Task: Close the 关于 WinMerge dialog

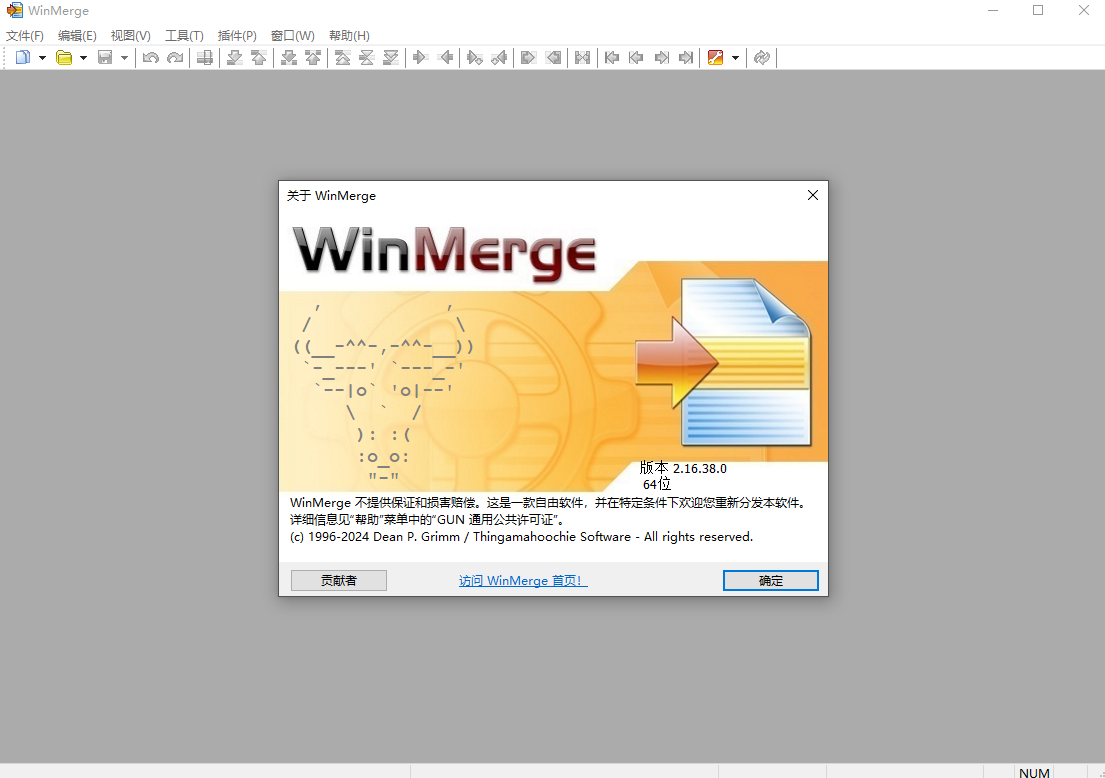Action: (x=813, y=195)
